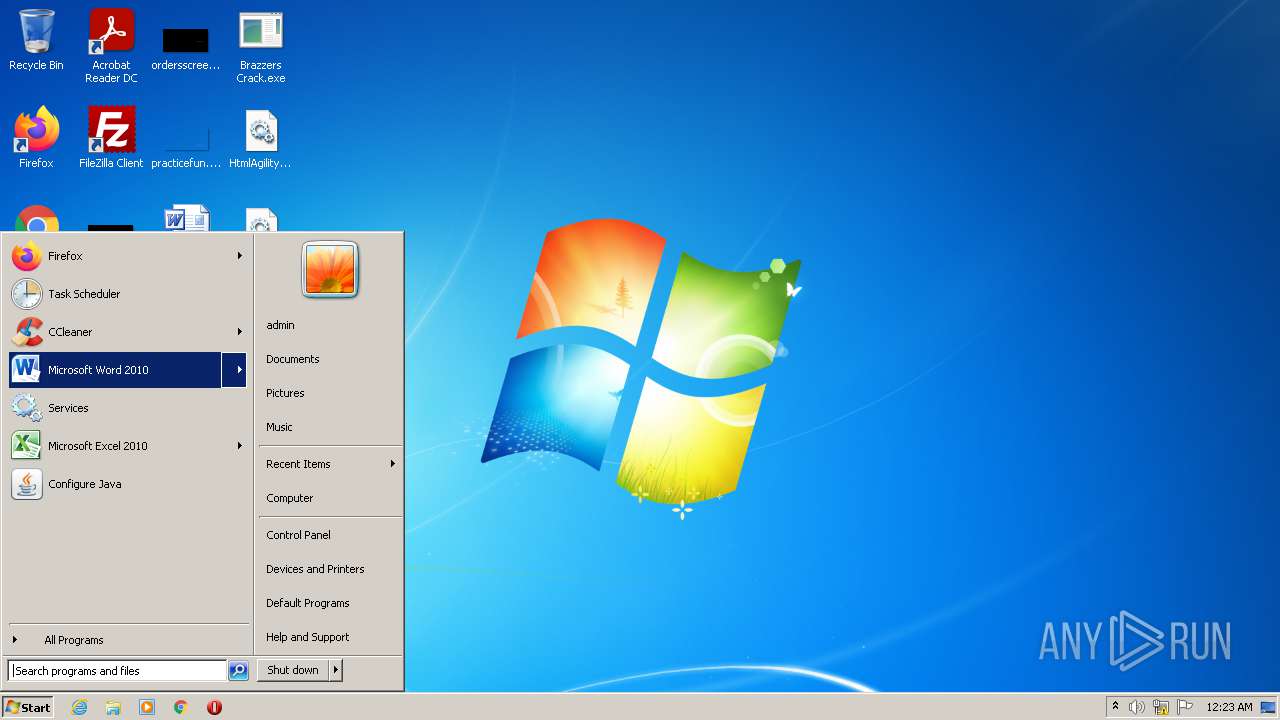Show hidden tray icons arrow
The width and height of the screenshot is (1280, 720).
pos(1116,707)
